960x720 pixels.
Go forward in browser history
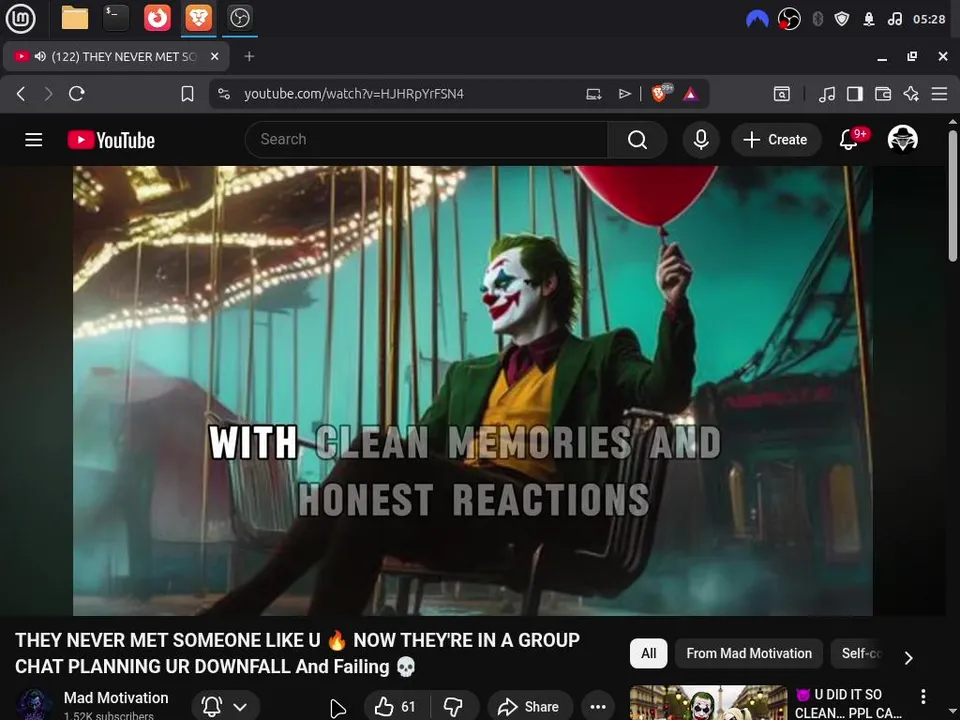pos(48,94)
